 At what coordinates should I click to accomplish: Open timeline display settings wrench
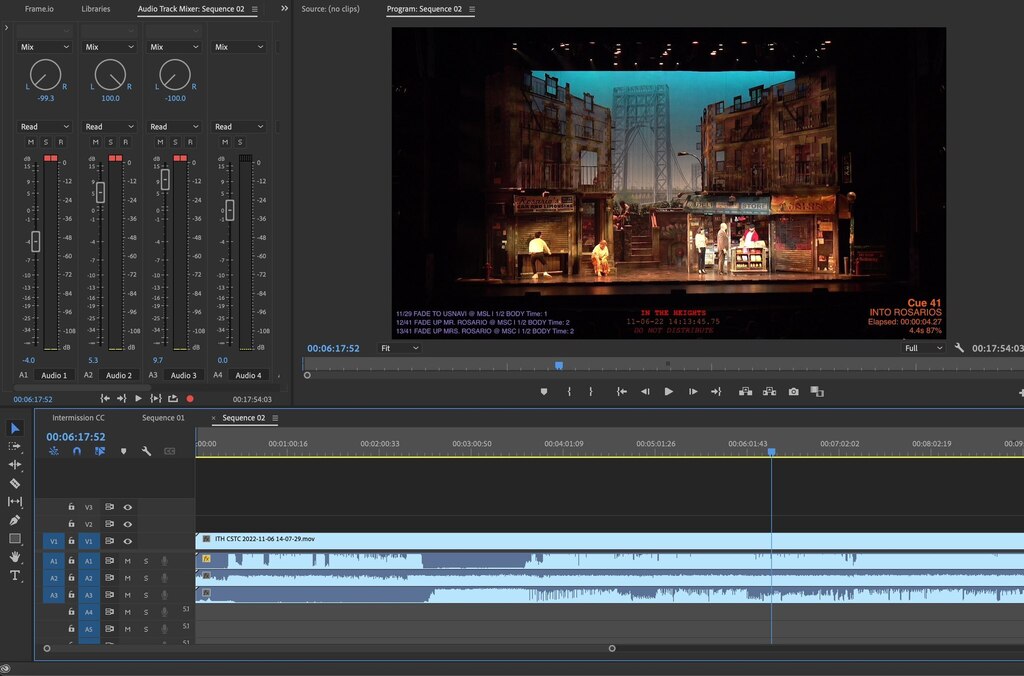[x=146, y=451]
